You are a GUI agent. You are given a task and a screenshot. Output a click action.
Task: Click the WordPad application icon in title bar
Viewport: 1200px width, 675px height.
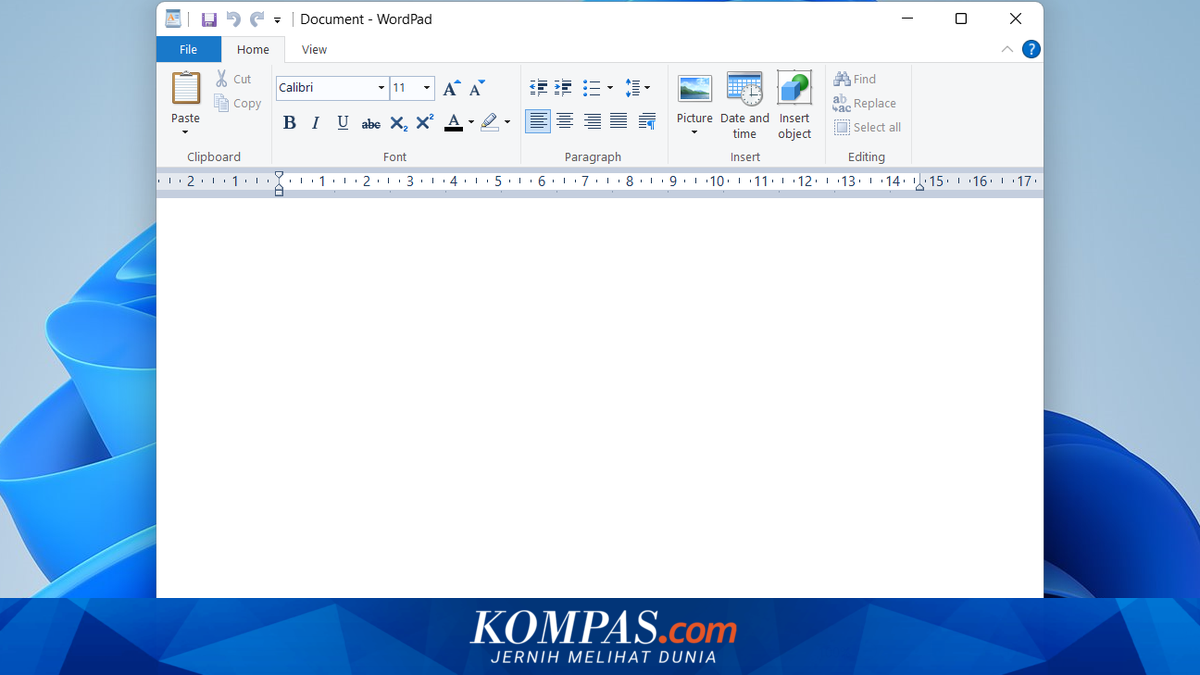tap(173, 19)
